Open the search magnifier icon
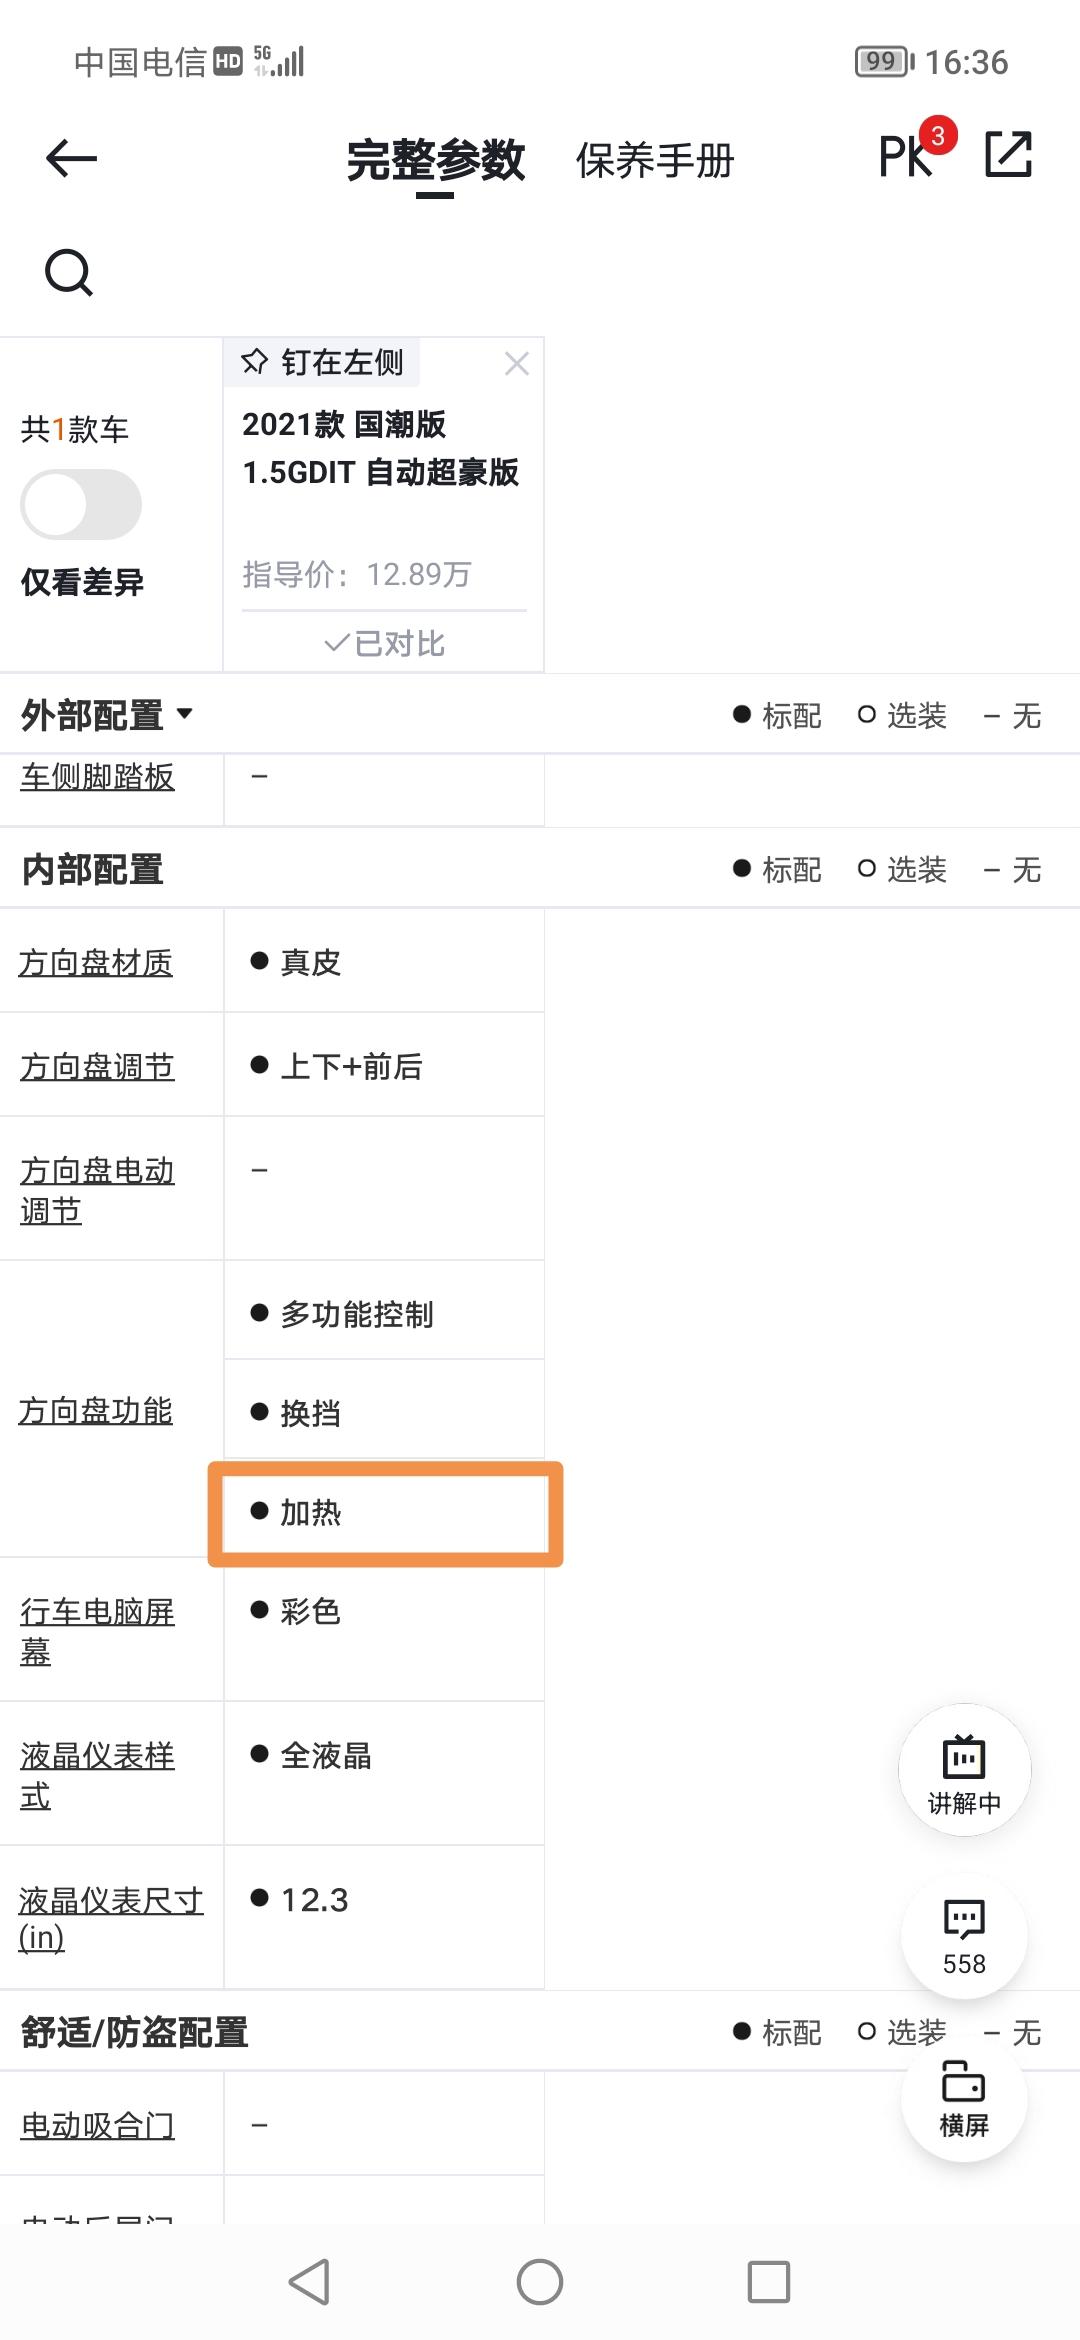Screen dimensions: 1080x2340 (69, 272)
